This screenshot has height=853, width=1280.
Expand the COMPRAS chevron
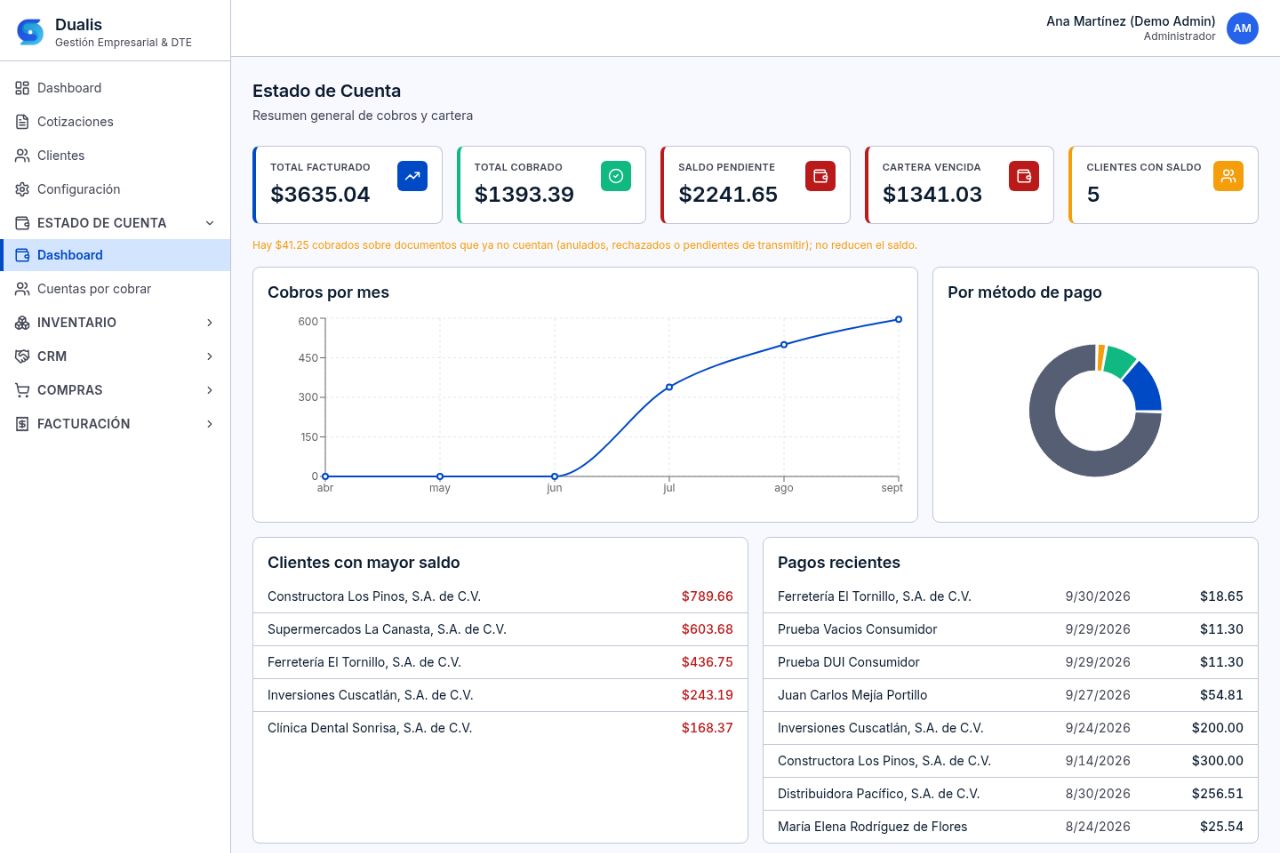click(x=209, y=390)
